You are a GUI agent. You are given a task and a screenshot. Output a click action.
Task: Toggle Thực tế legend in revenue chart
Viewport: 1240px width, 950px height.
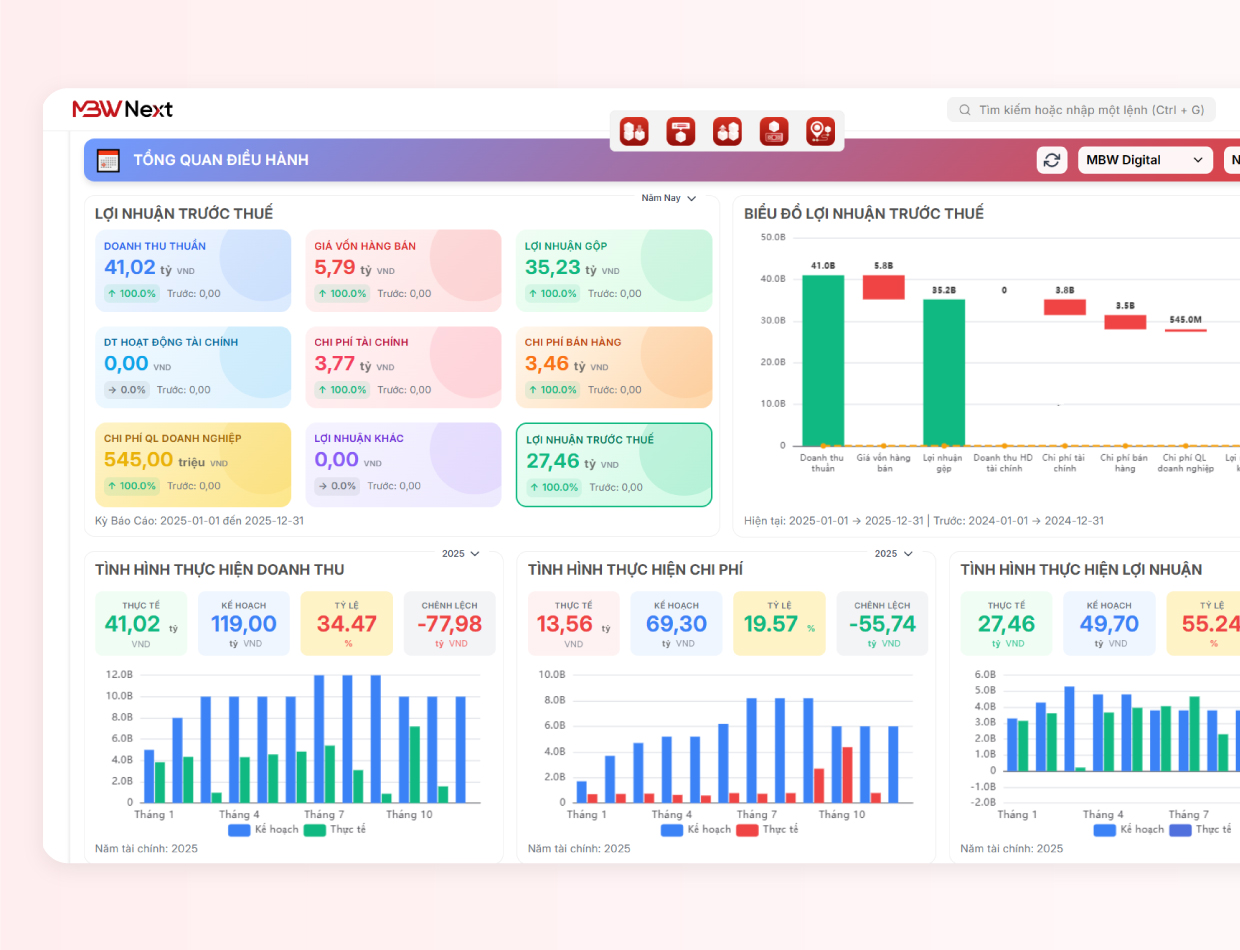tap(334, 829)
